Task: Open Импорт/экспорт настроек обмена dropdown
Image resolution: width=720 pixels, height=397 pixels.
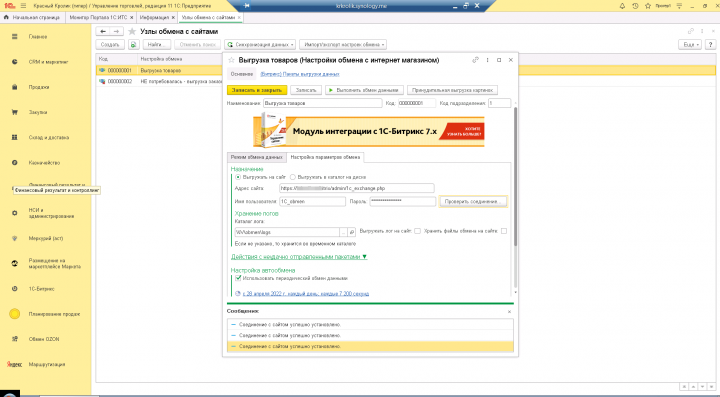Action: [x=343, y=45]
